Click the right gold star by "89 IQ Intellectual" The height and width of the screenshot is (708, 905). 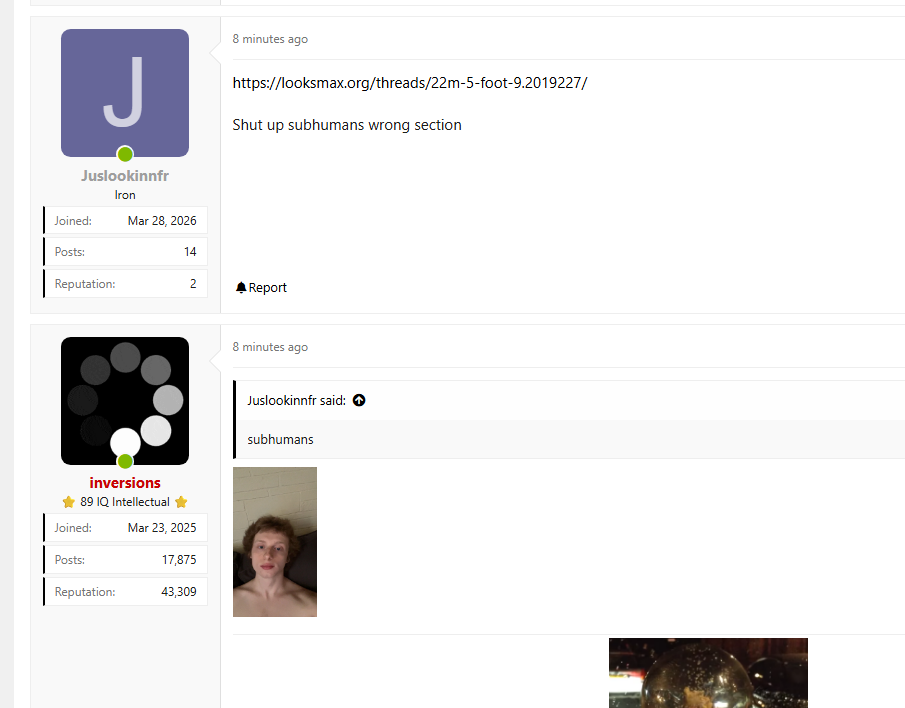click(x=181, y=502)
